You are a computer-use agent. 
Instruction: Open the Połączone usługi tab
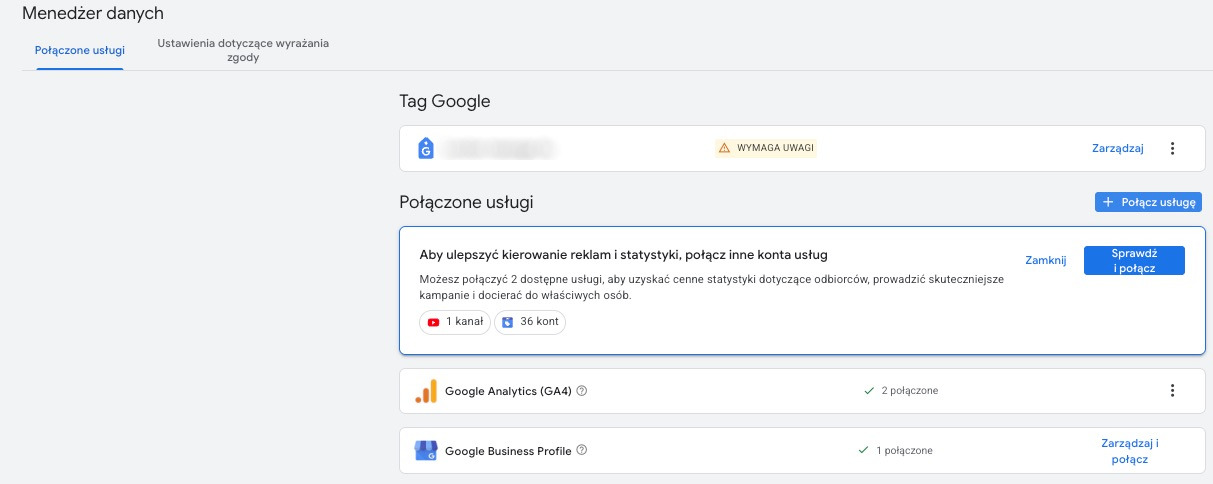click(x=80, y=50)
